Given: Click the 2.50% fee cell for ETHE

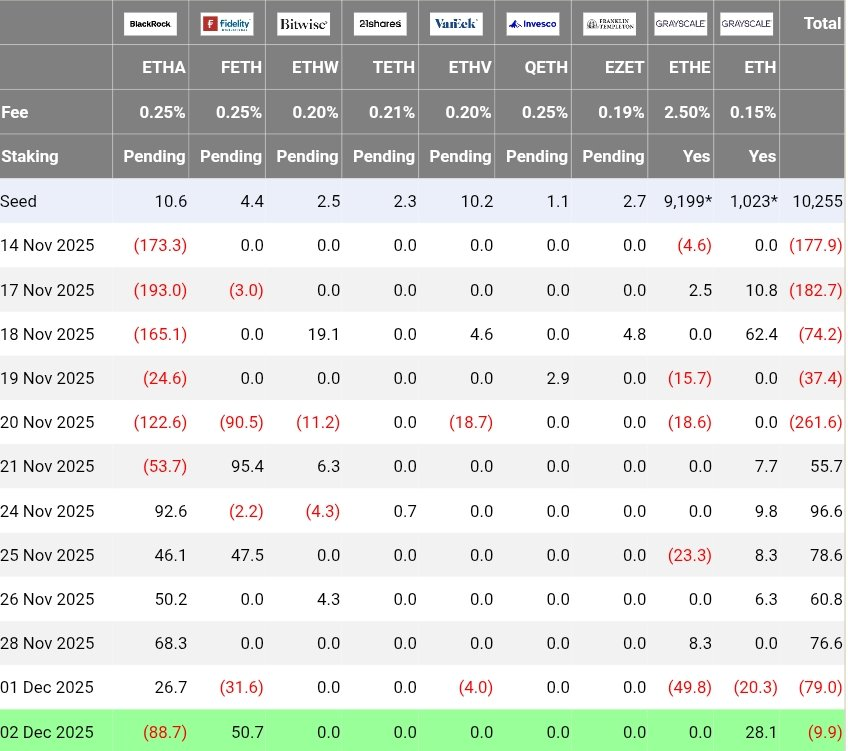Looking at the screenshot, I should coord(687,112).
